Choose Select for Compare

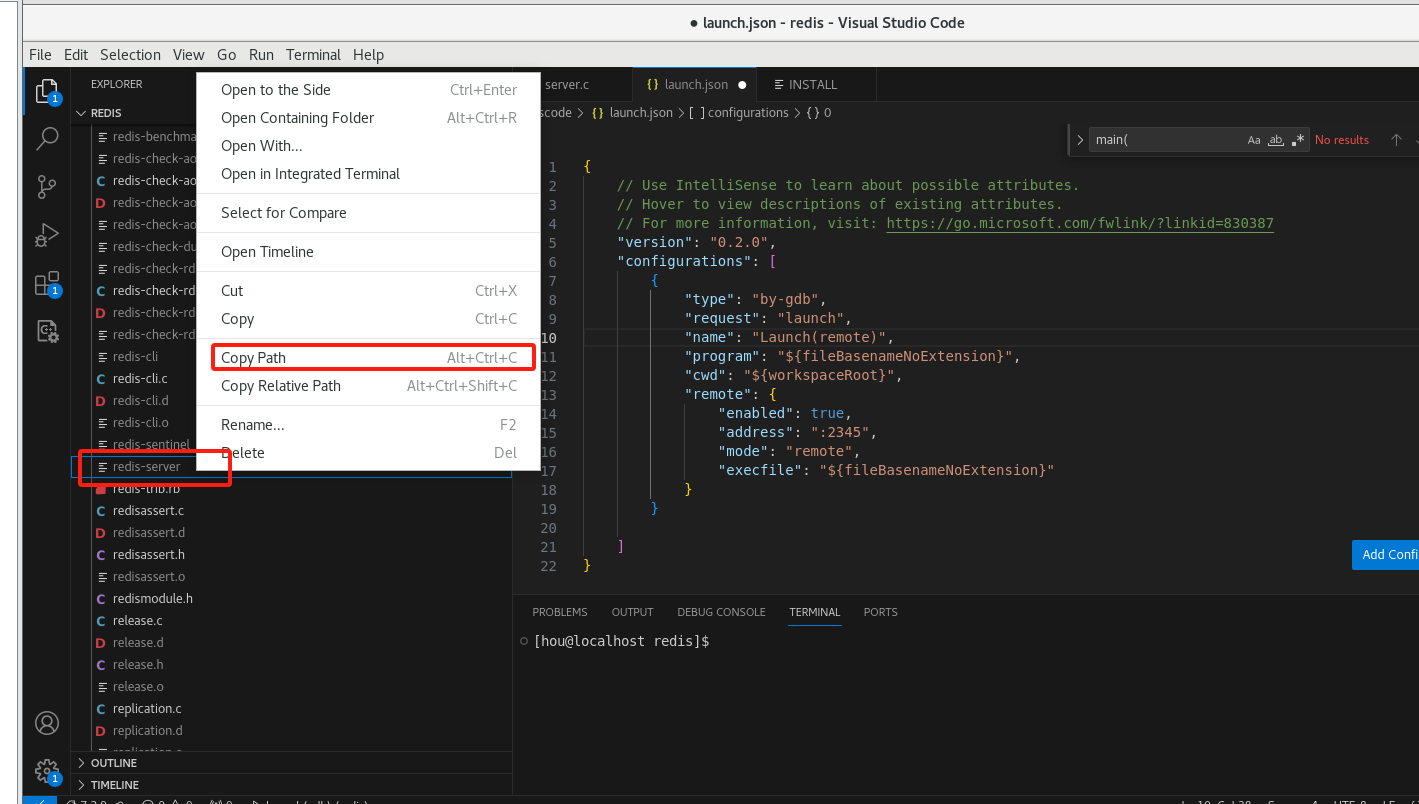click(x=369, y=213)
